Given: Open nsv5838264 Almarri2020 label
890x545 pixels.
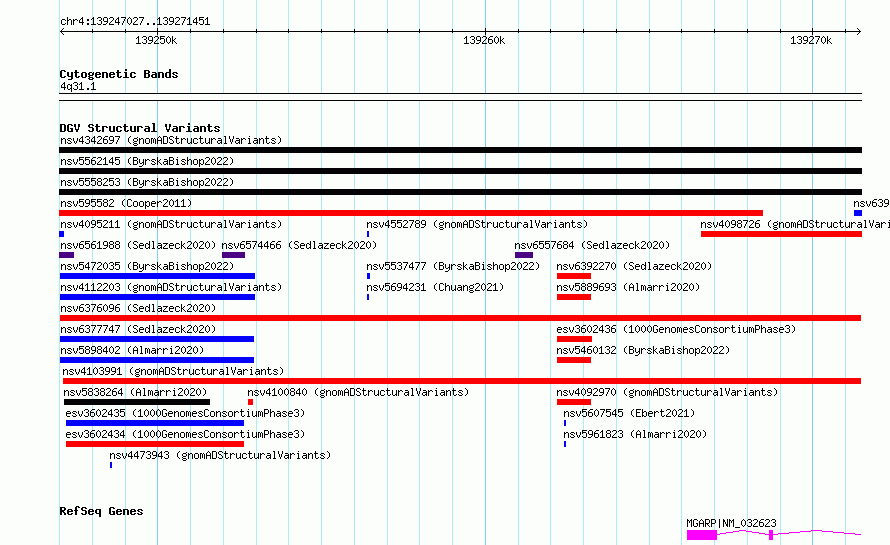Looking at the screenshot, I should (135, 392).
